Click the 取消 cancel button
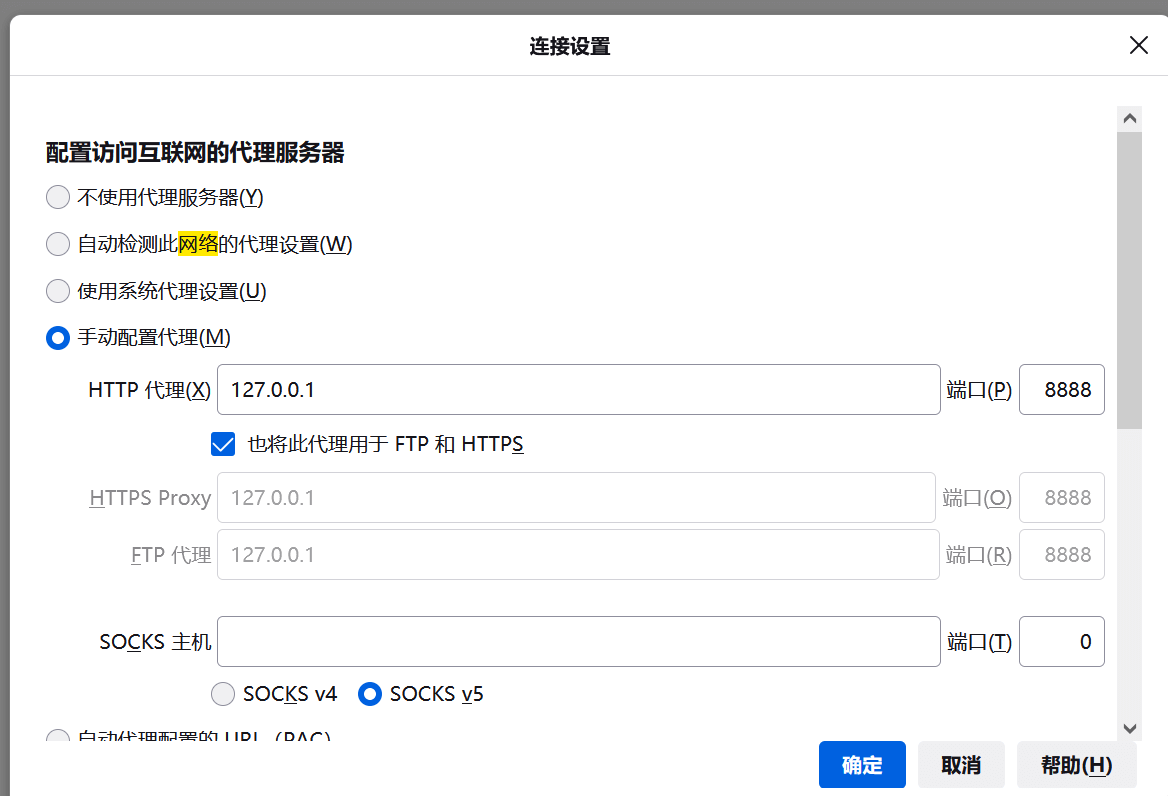Screen dimensions: 1168x796 click(x=961, y=765)
